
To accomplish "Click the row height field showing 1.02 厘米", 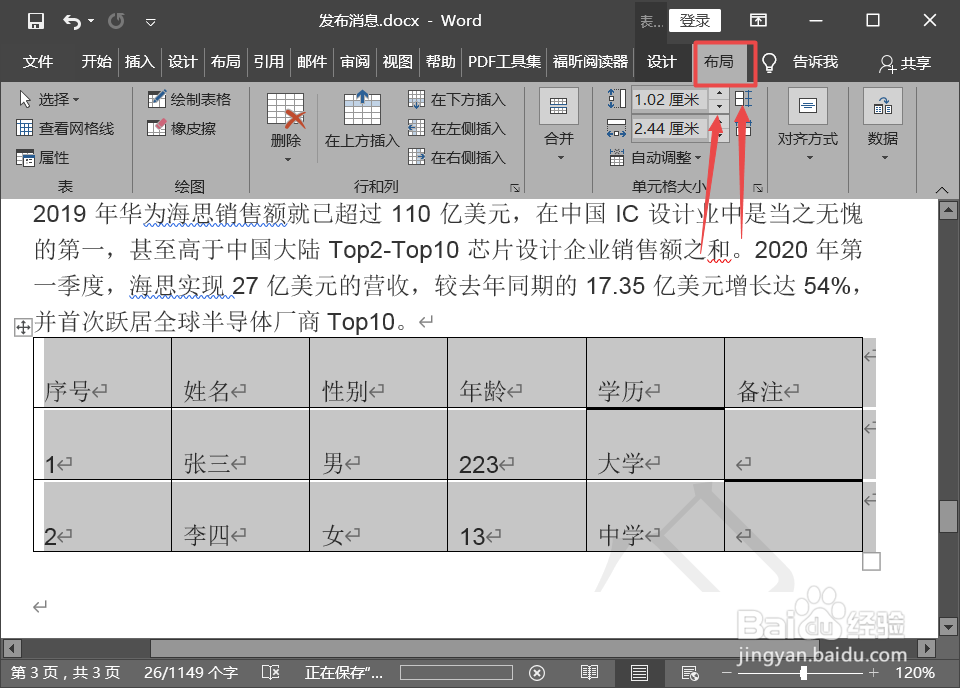I will (668, 99).
